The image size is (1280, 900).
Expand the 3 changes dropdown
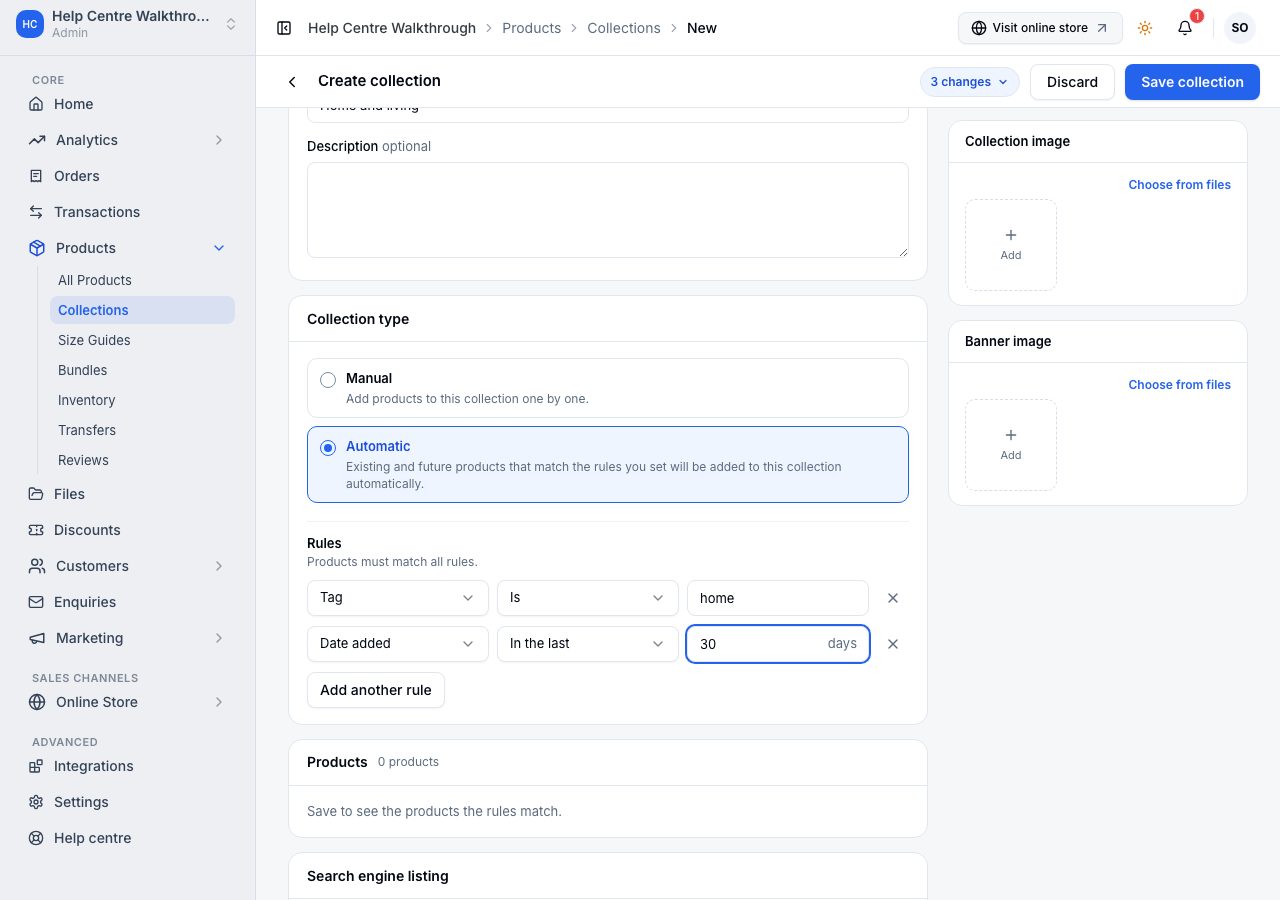coord(969,82)
